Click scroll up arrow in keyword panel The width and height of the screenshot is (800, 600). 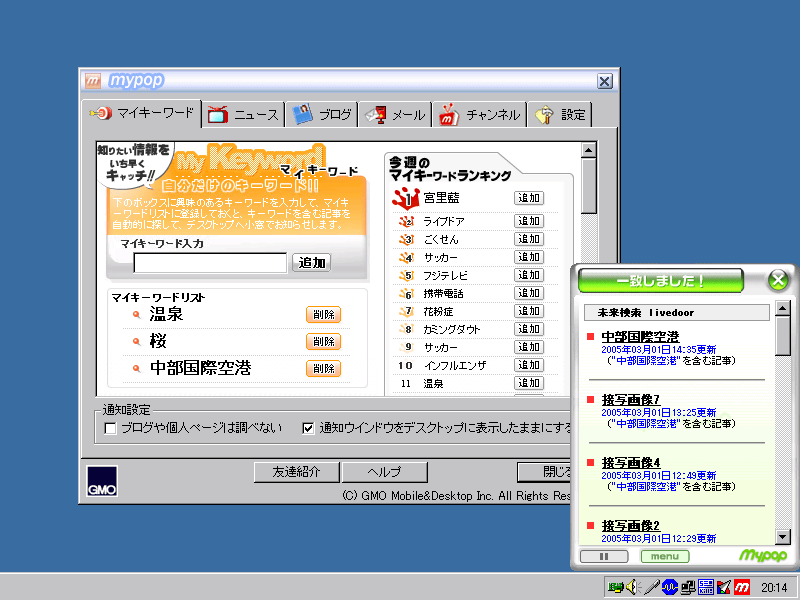coord(589,150)
